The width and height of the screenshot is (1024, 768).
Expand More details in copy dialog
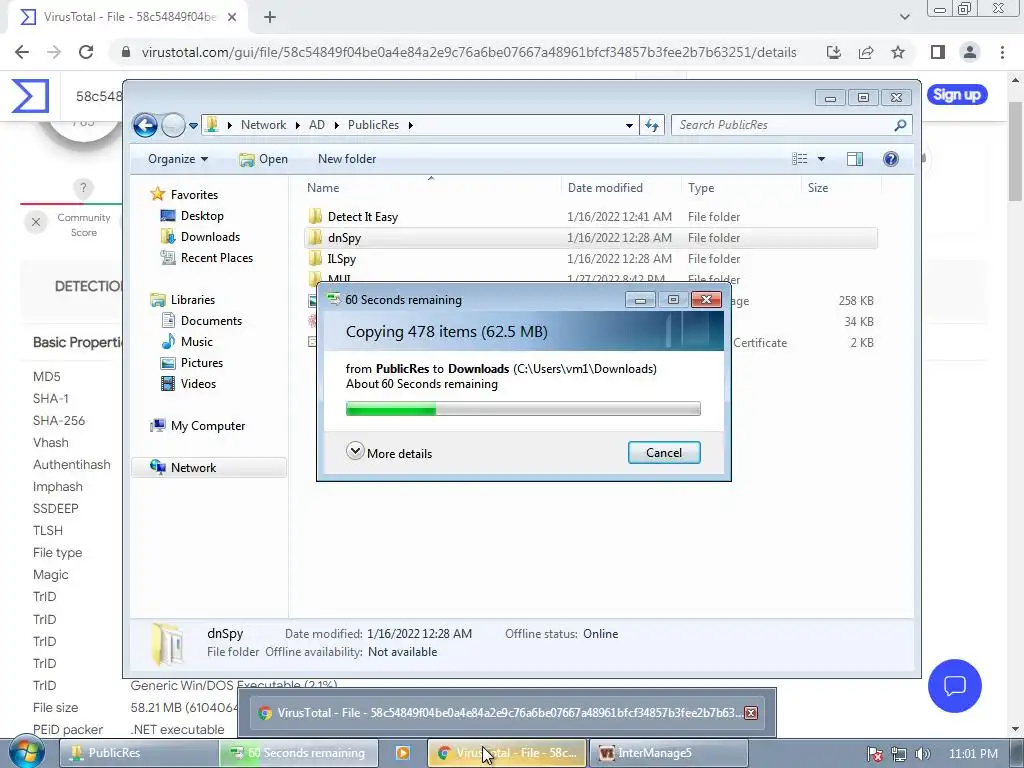click(389, 453)
